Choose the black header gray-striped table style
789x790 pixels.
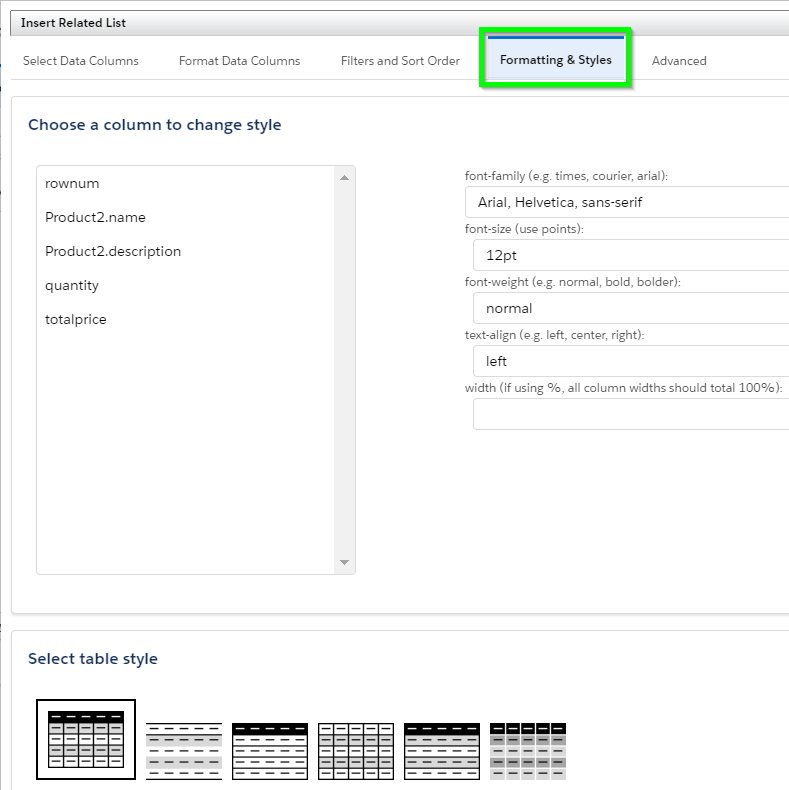point(442,751)
